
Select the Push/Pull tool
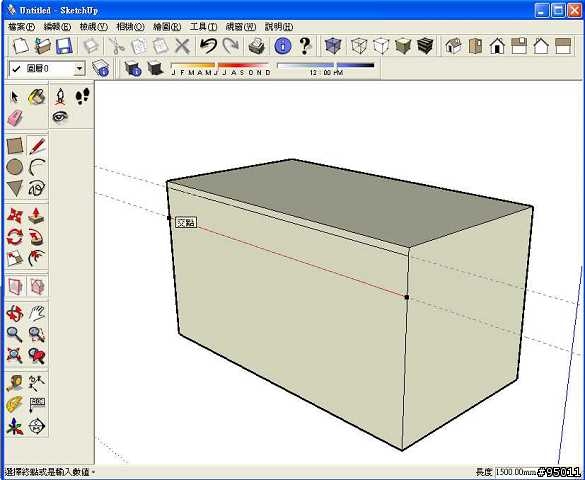point(37,216)
